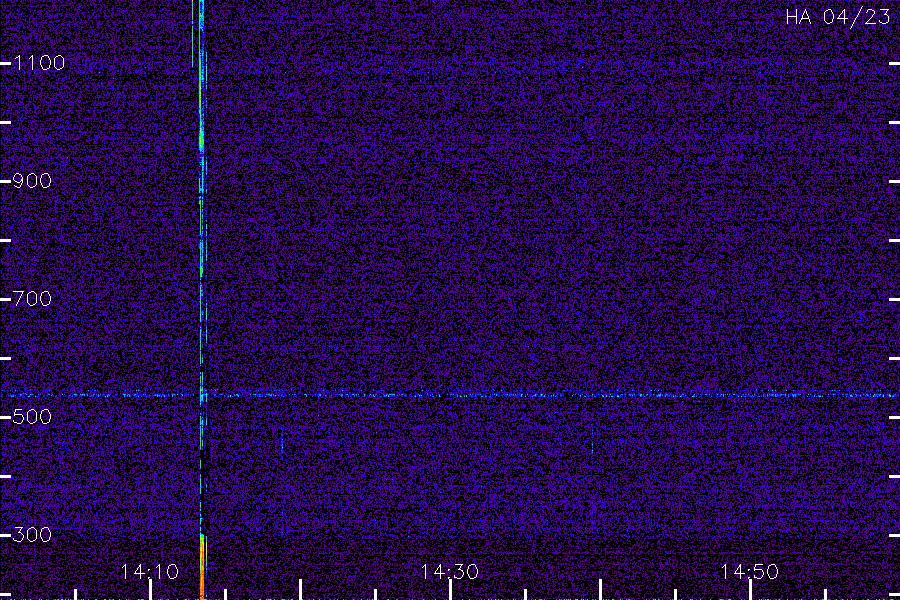The image size is (900, 600).
Task: Click the 14:10 time axis label
Action: coord(150,572)
